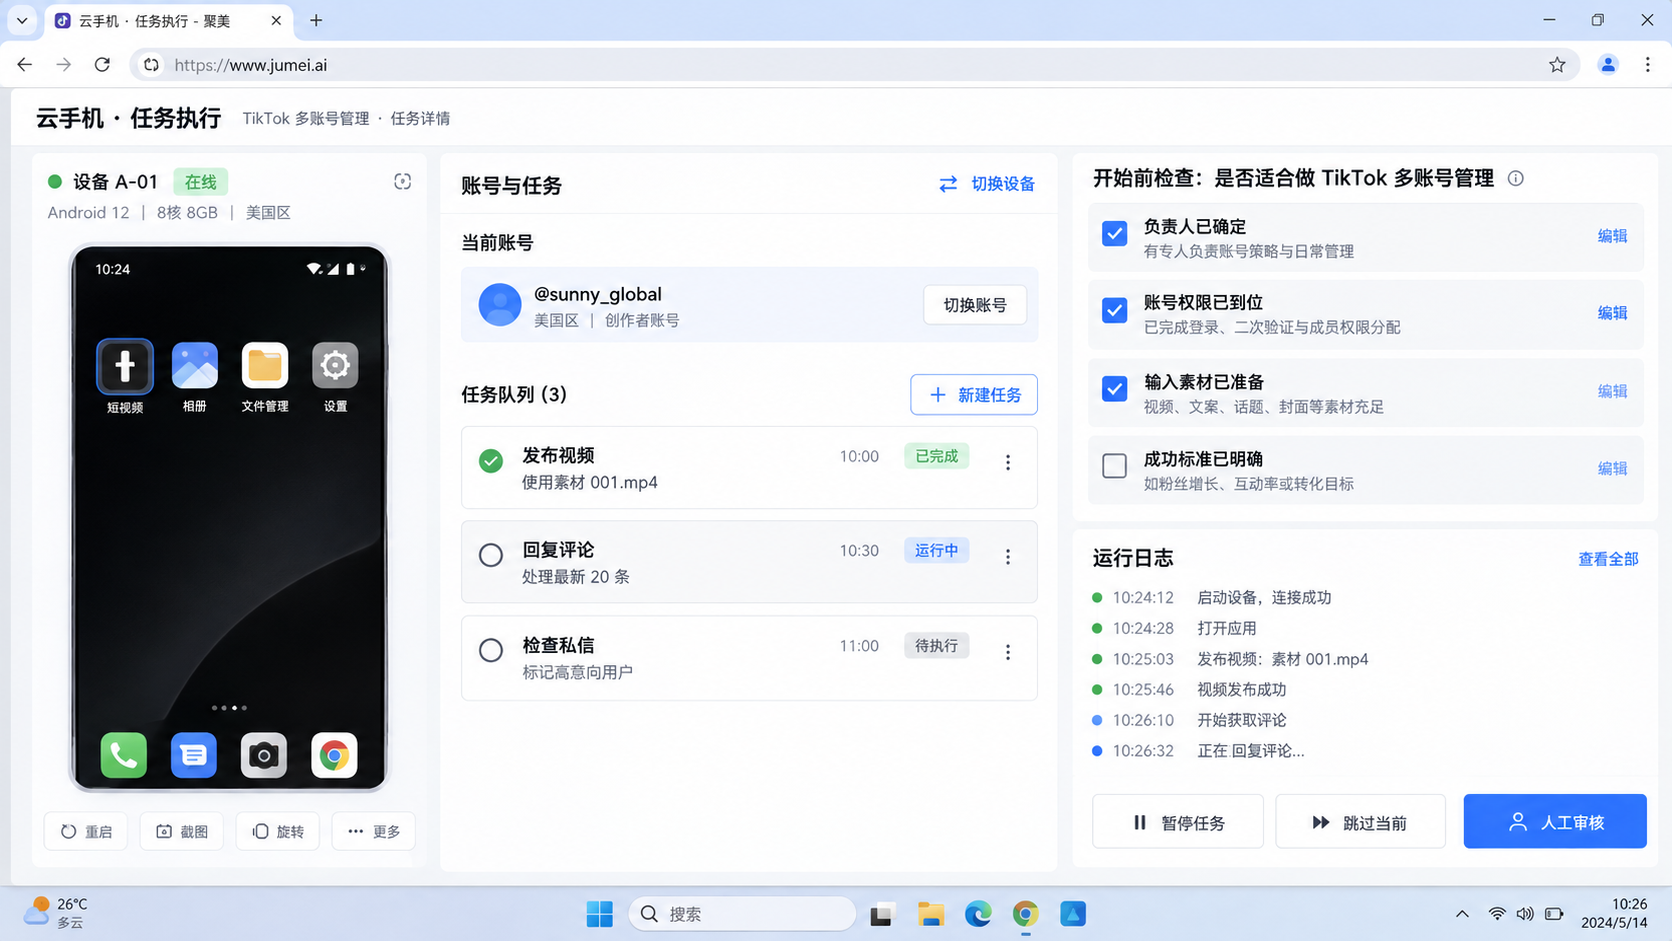Click the 重启 button below the phone
The width and height of the screenshot is (1672, 941).
(x=86, y=831)
